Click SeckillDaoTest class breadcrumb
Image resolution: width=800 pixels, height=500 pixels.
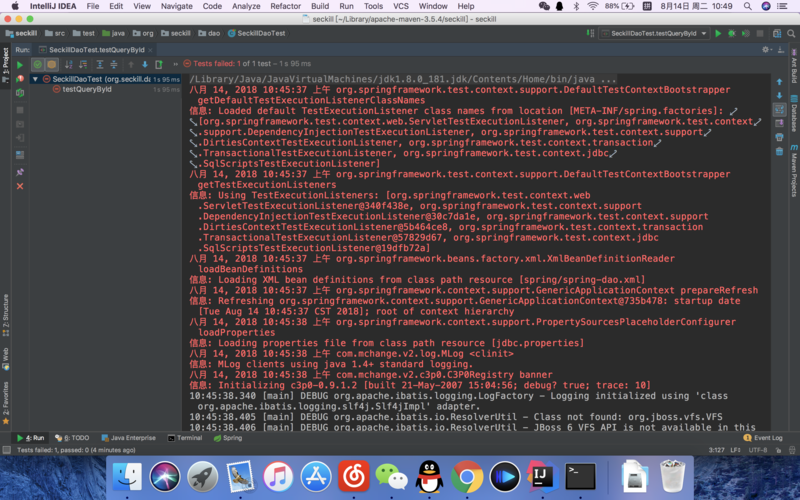point(257,33)
